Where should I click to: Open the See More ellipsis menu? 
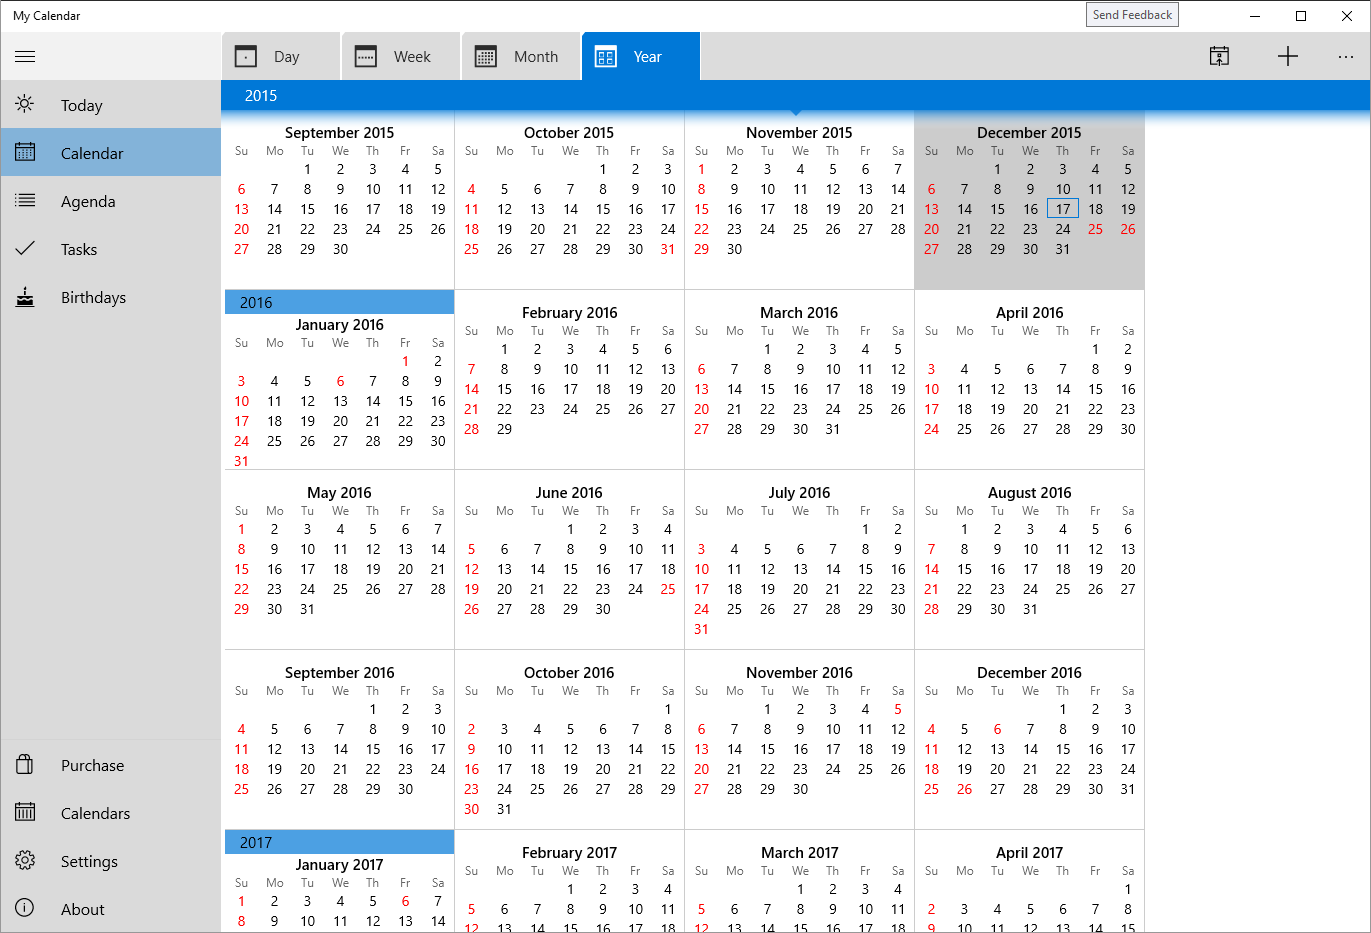pos(1346,57)
